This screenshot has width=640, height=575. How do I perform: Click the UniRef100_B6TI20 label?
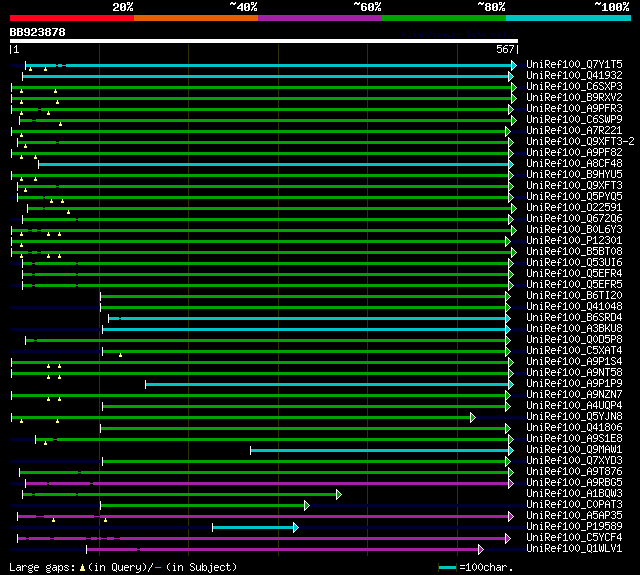(574, 295)
